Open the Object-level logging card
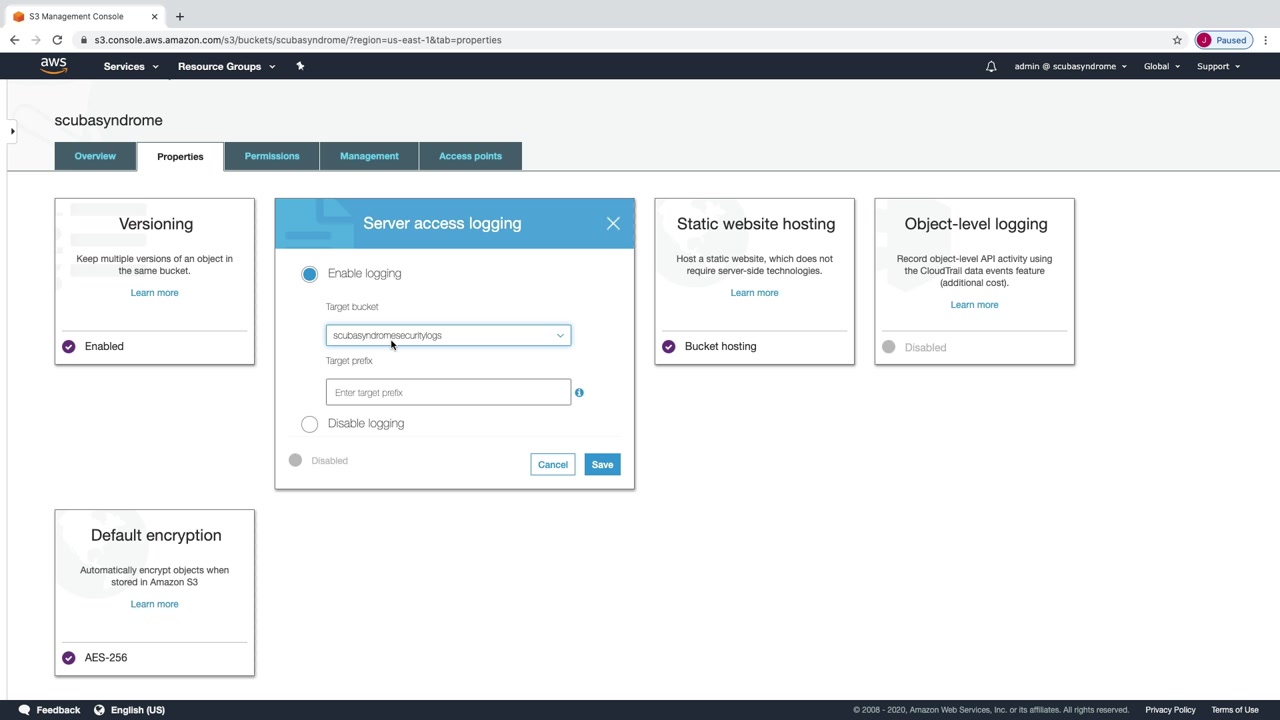Viewport: 1280px width, 720px height. (975, 282)
